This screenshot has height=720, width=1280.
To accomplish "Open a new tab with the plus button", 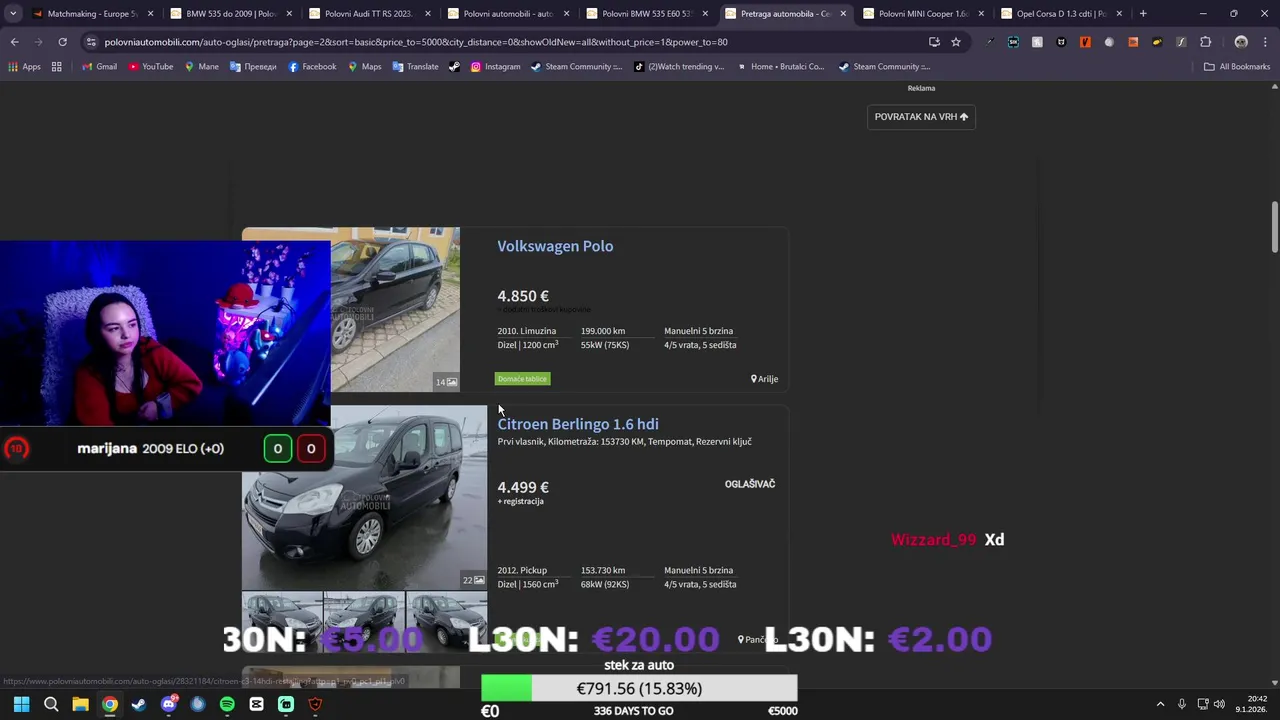I will point(1143,14).
